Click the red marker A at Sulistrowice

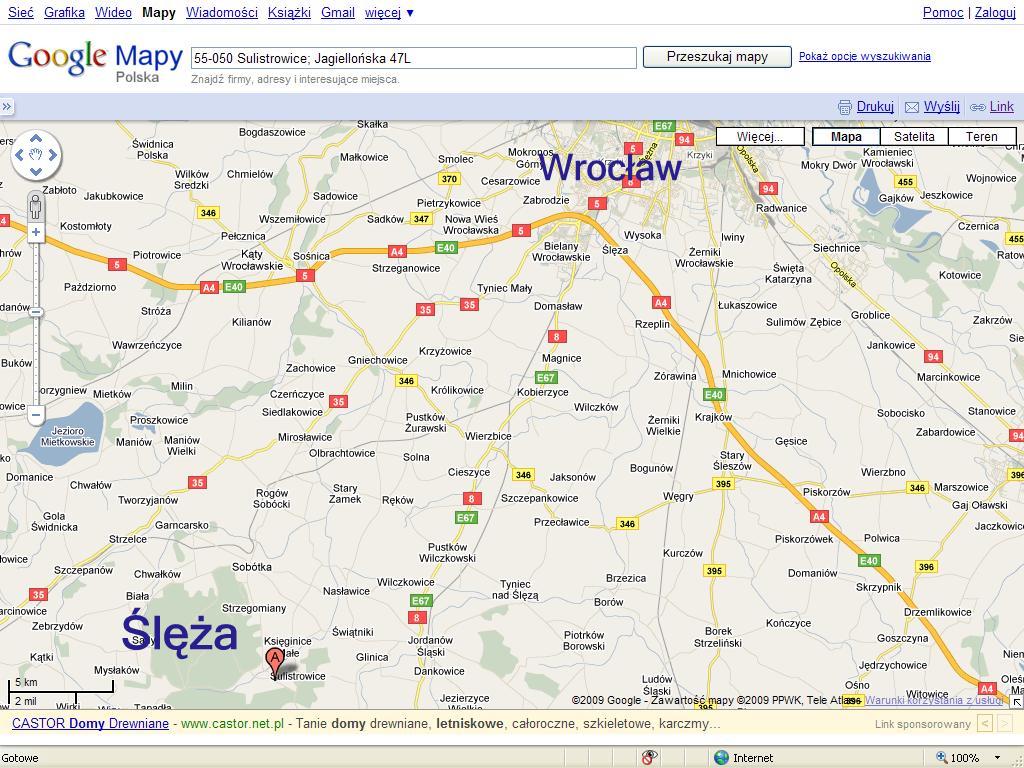click(274, 661)
